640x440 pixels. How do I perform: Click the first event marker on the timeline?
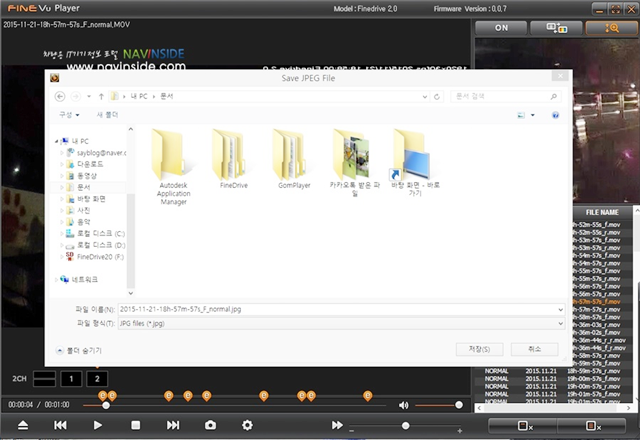(x=102, y=396)
